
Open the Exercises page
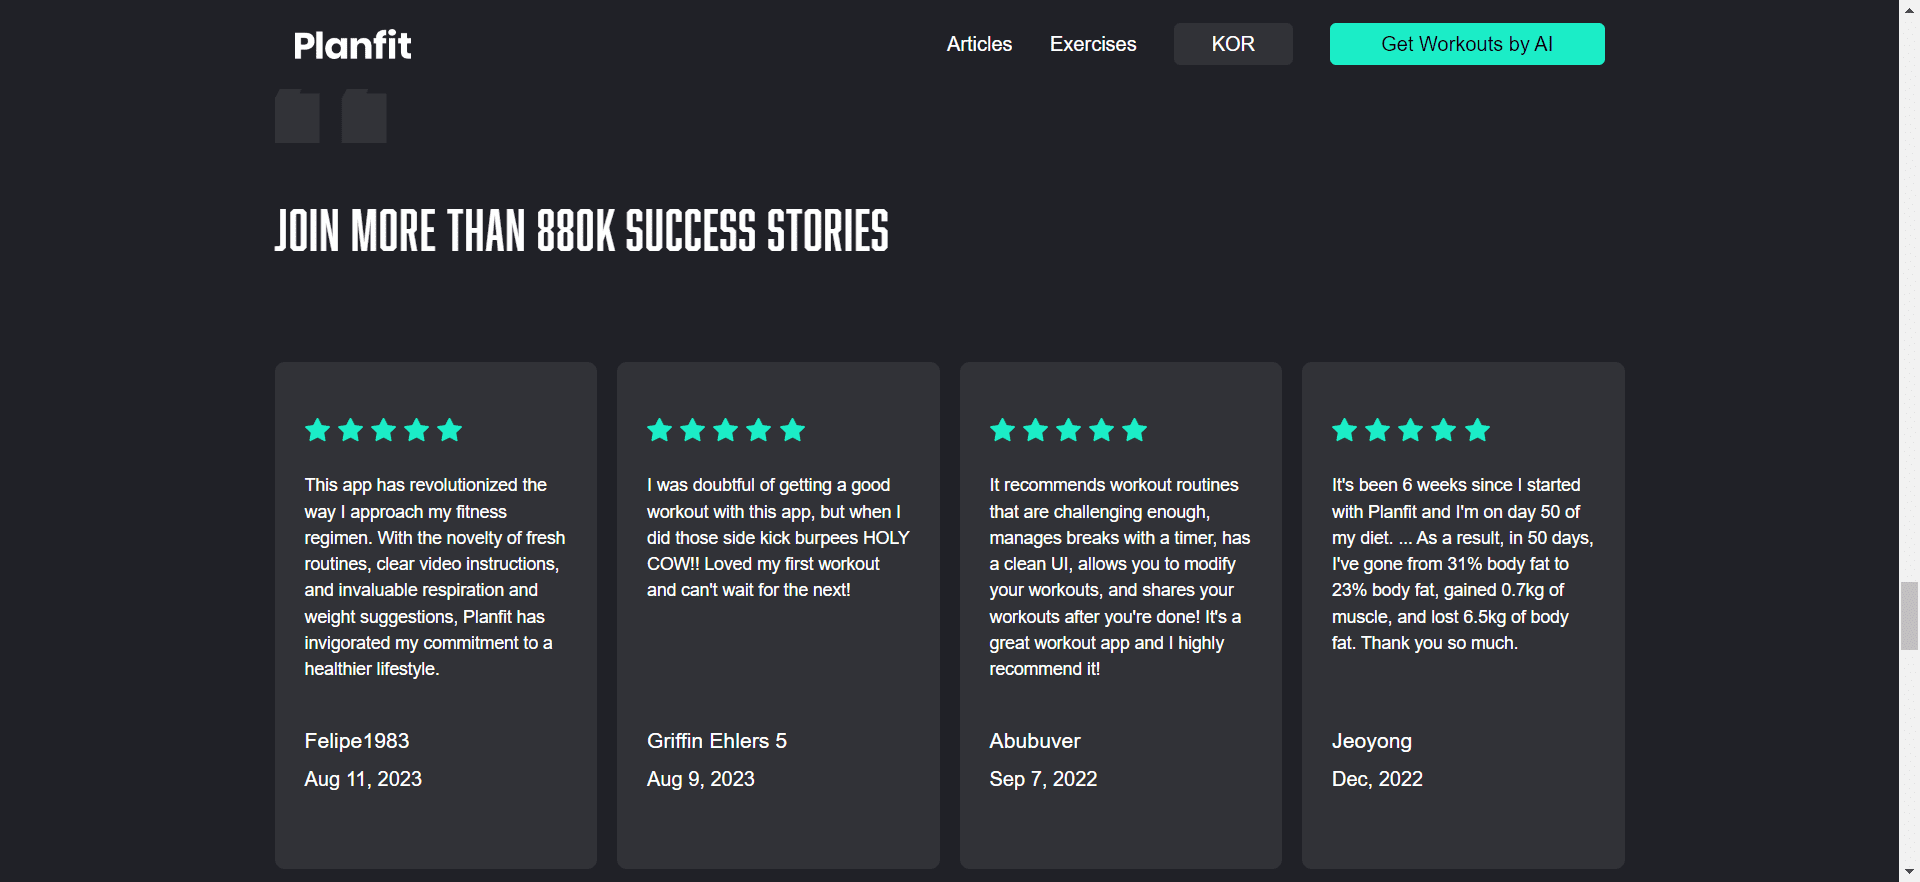pyautogui.click(x=1093, y=44)
